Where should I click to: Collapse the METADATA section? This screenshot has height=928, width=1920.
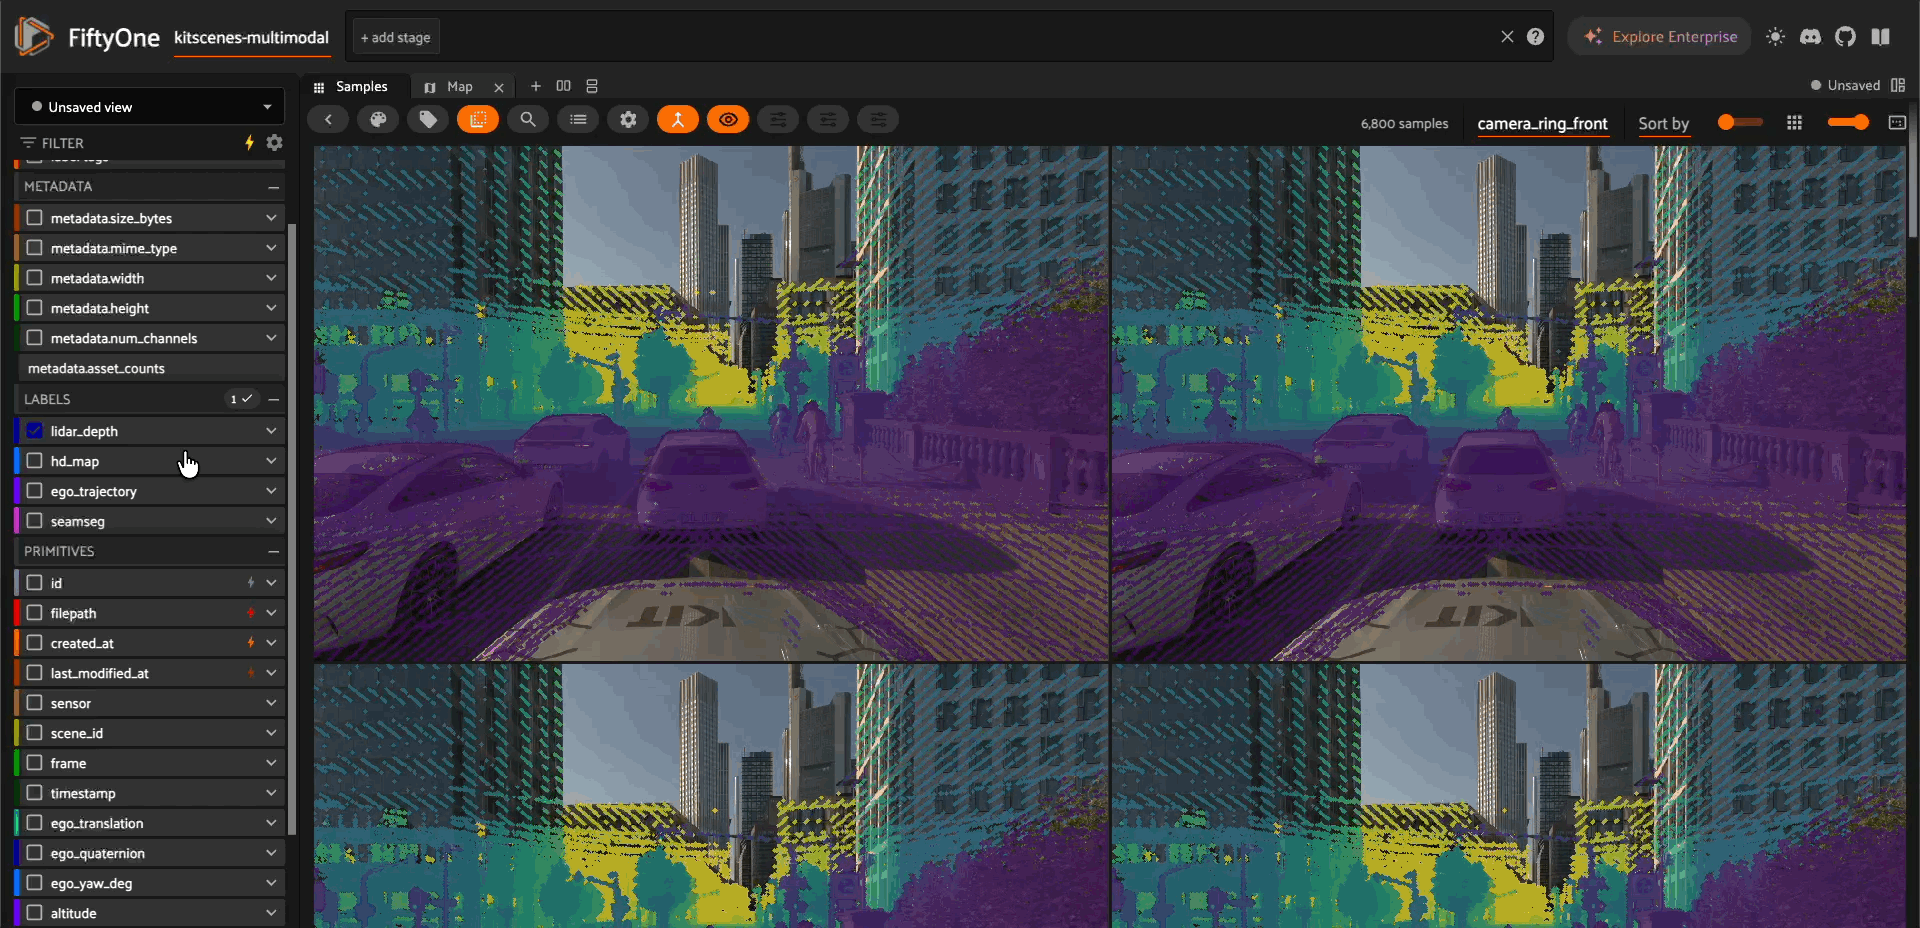(x=273, y=187)
